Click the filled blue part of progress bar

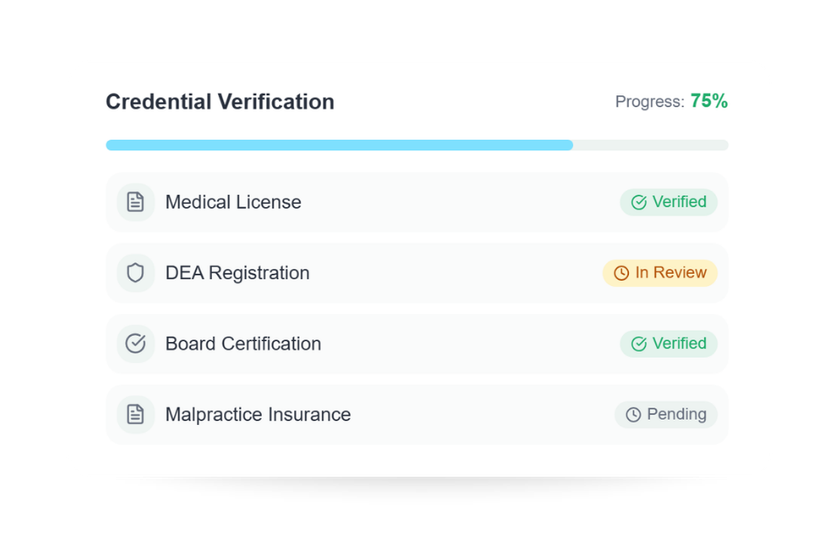coord(339,145)
